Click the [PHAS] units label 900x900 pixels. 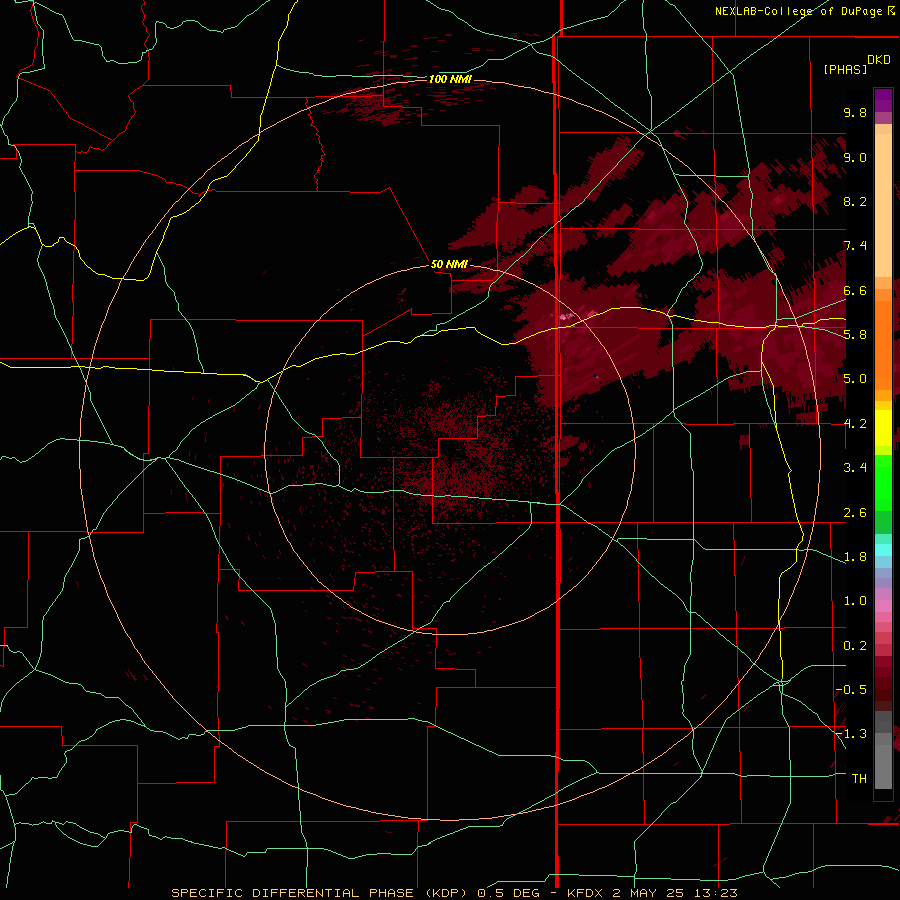point(845,69)
